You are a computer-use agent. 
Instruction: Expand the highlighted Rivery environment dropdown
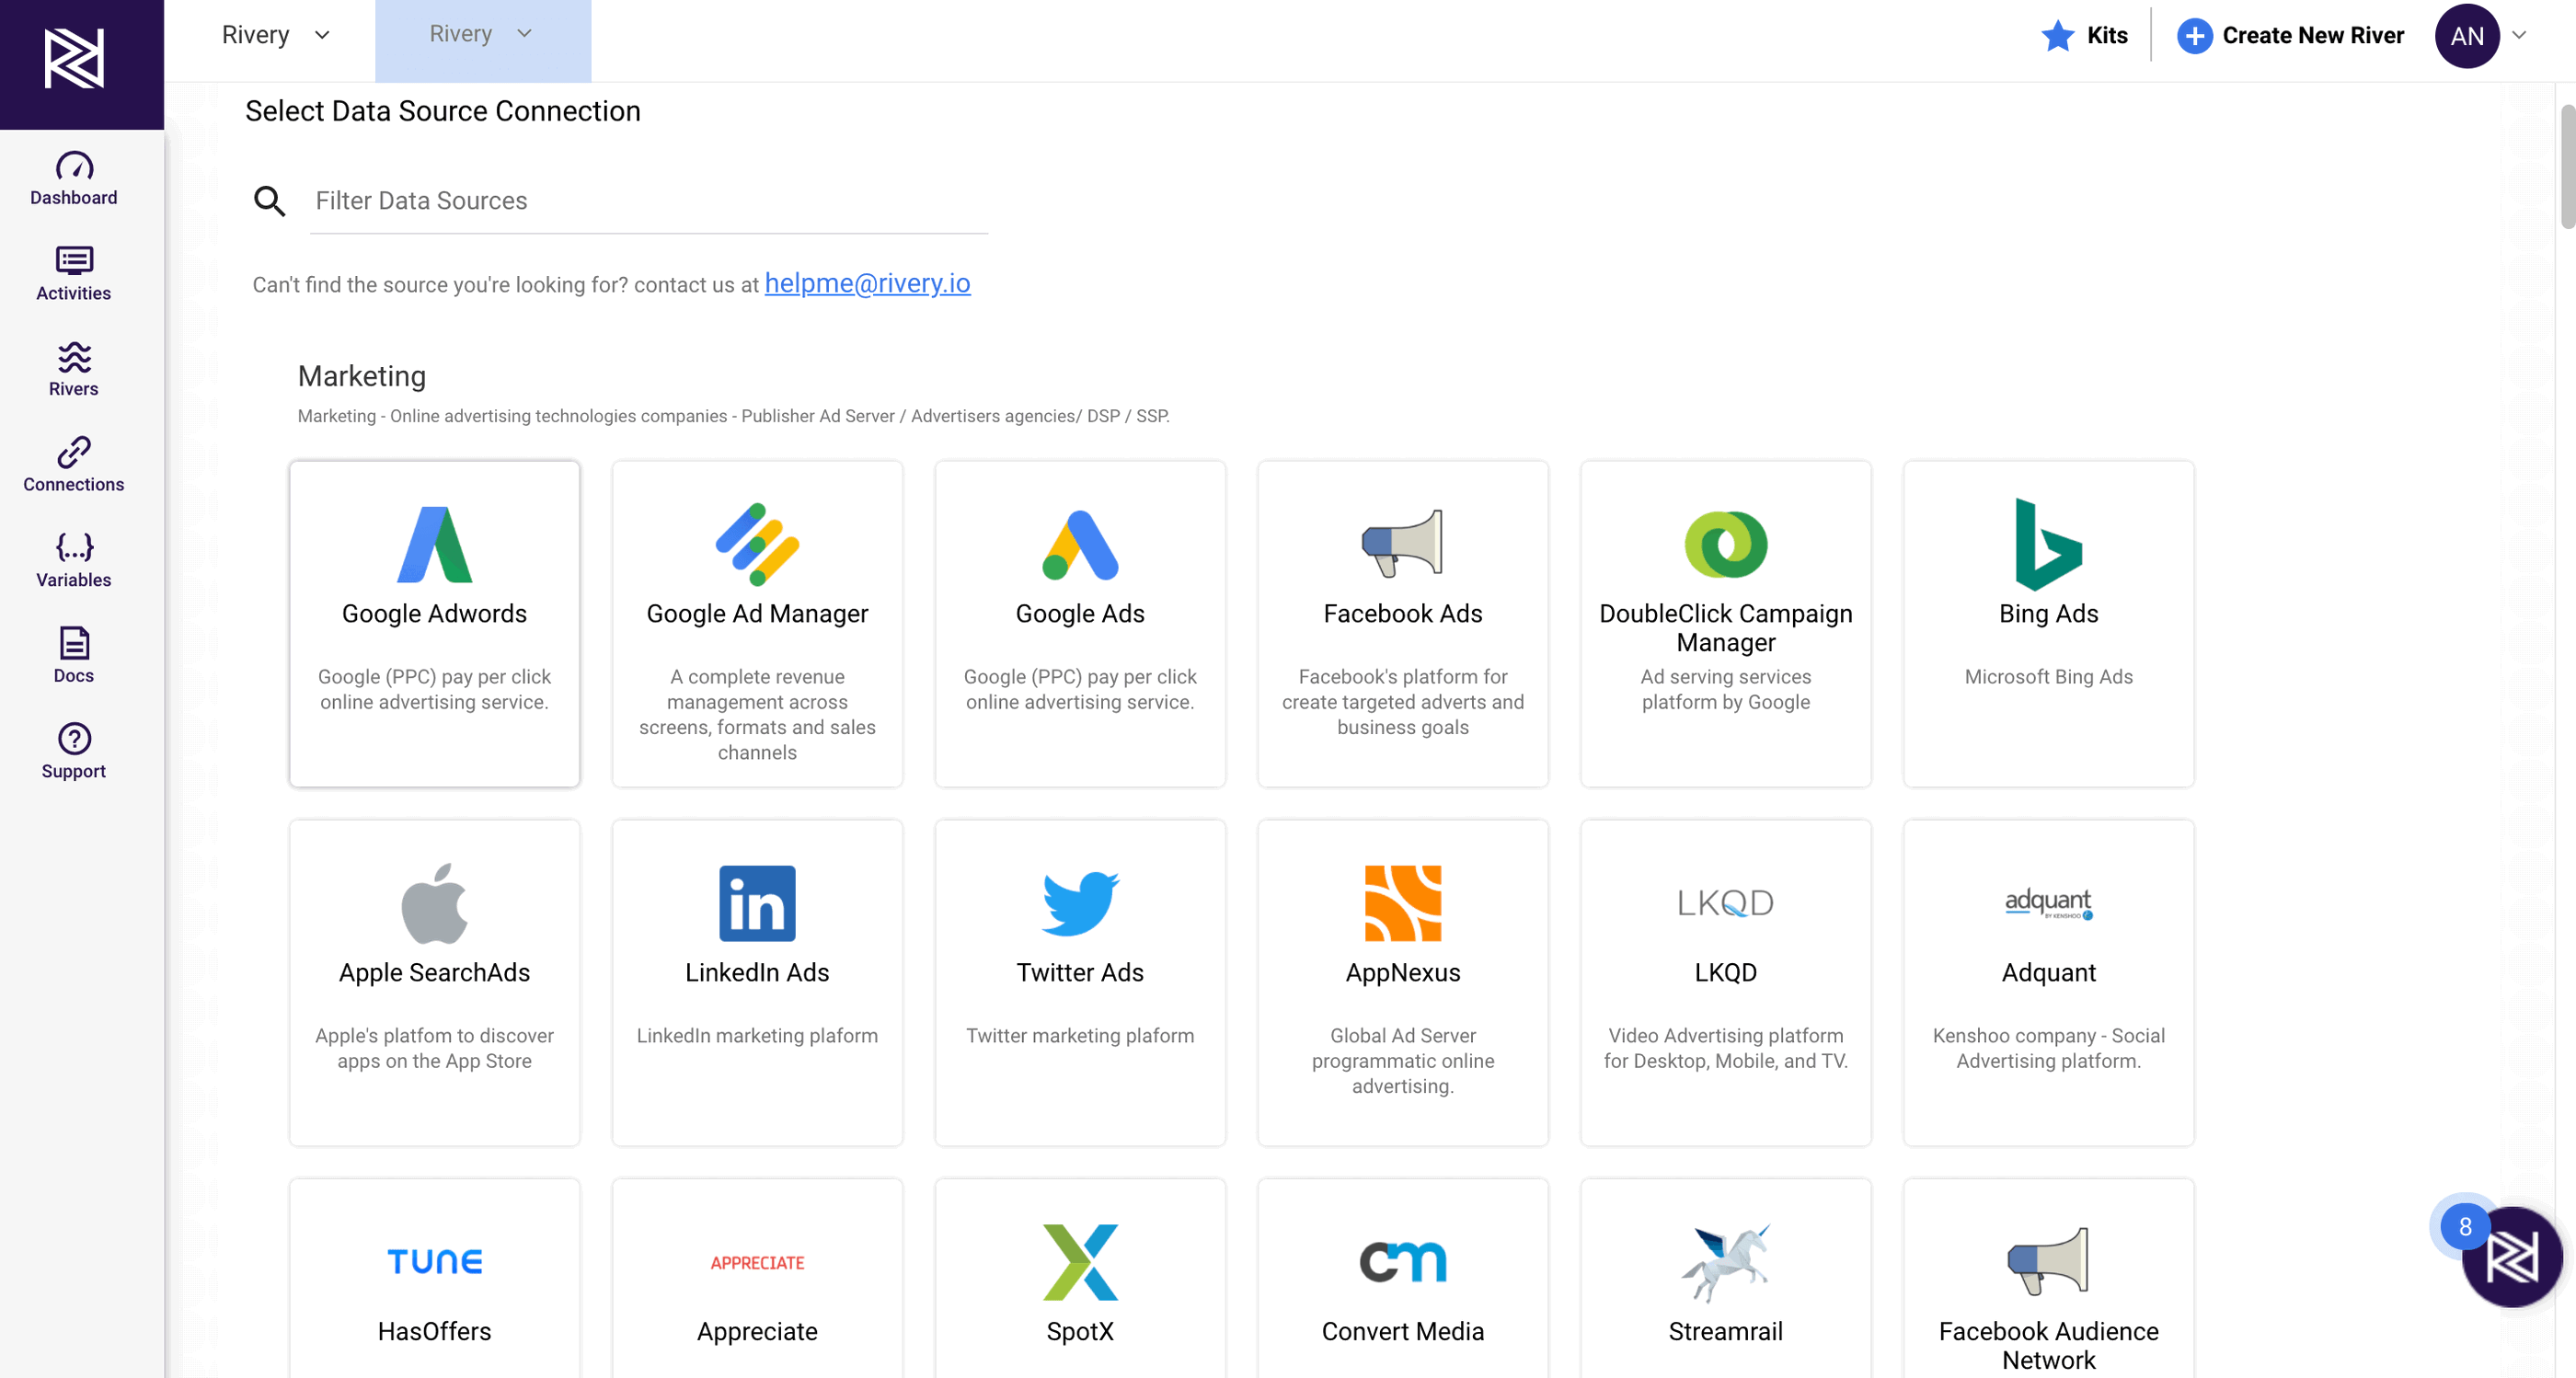[x=525, y=33]
